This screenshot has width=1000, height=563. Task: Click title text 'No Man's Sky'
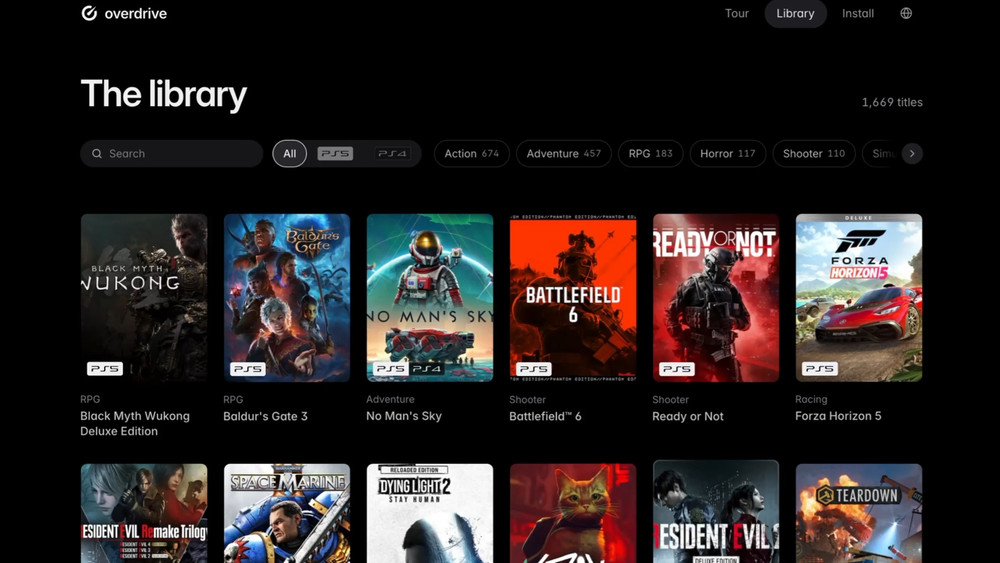(x=404, y=416)
